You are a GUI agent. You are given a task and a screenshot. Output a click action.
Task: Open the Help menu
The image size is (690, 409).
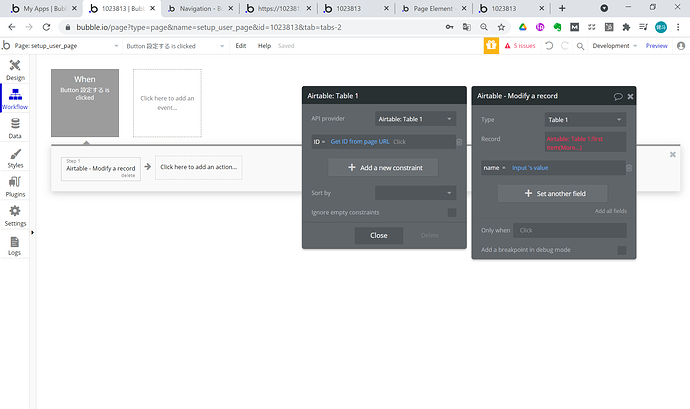click(x=264, y=46)
